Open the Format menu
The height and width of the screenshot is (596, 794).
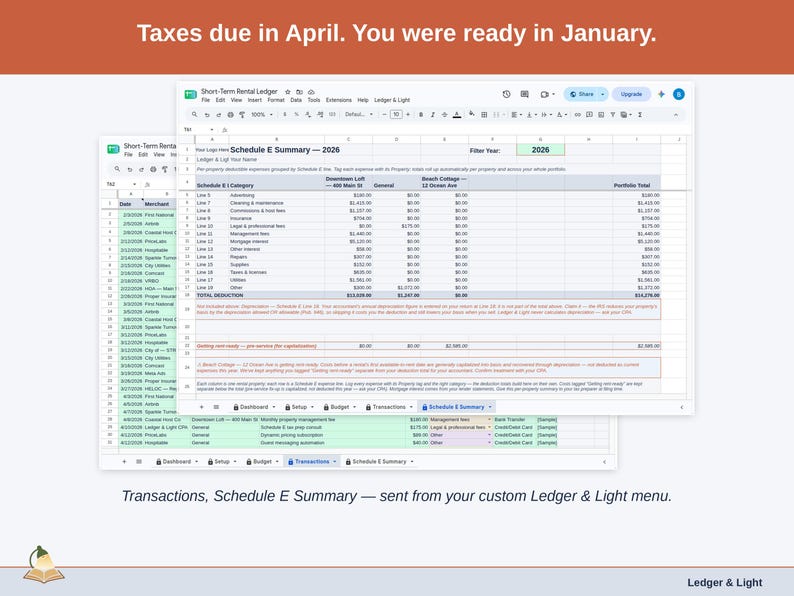276,100
